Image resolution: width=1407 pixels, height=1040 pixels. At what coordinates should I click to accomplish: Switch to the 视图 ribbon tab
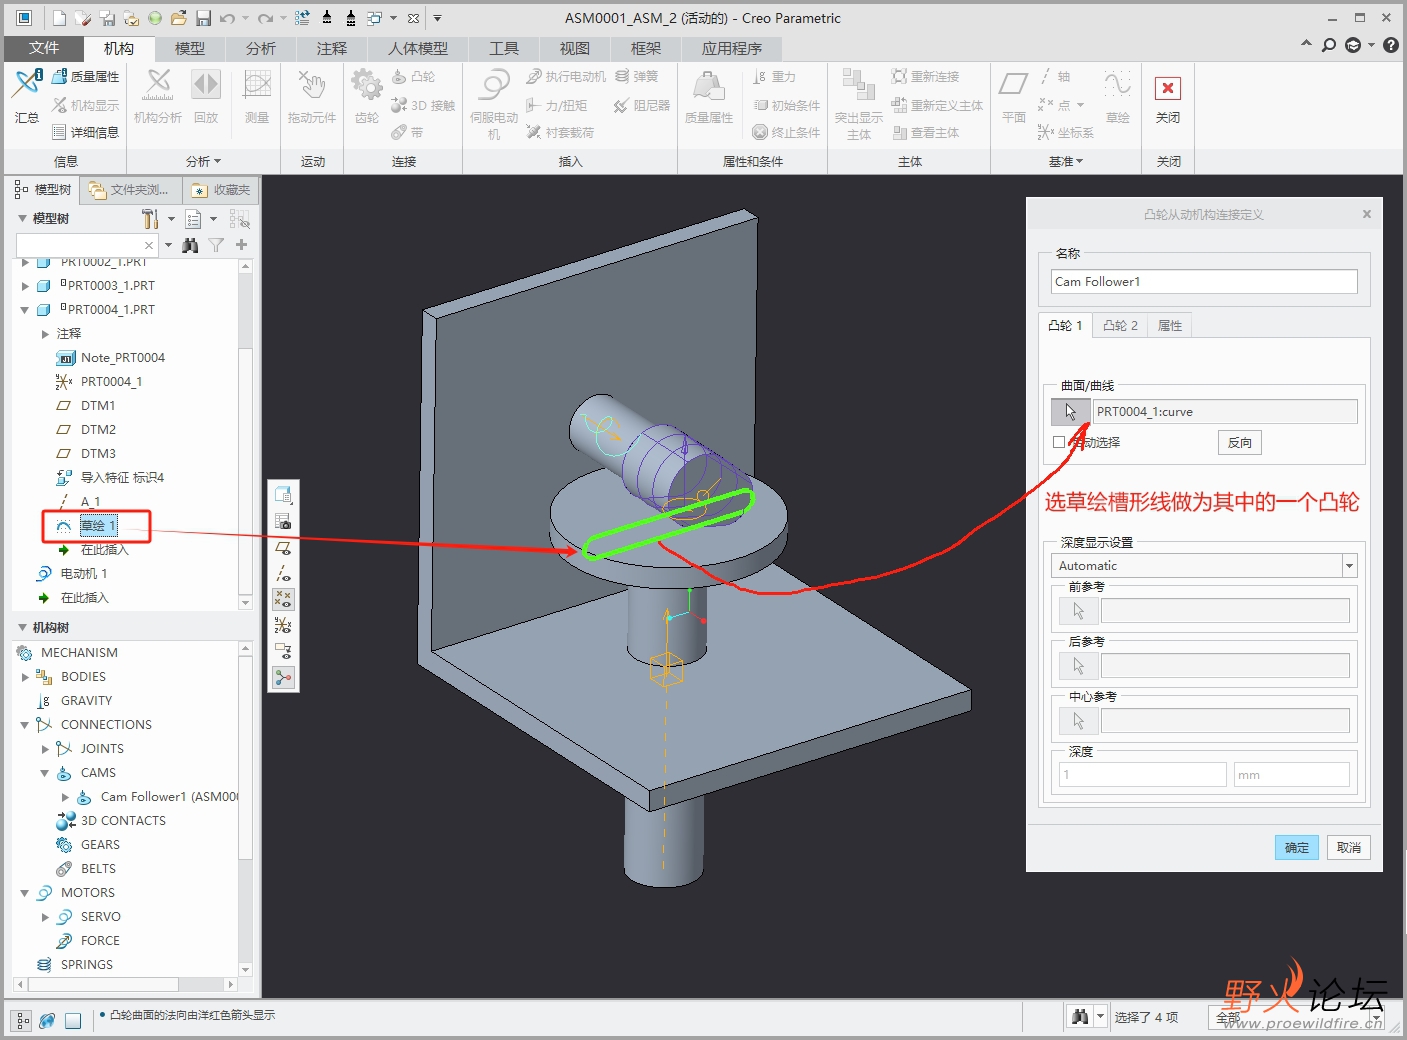point(575,48)
